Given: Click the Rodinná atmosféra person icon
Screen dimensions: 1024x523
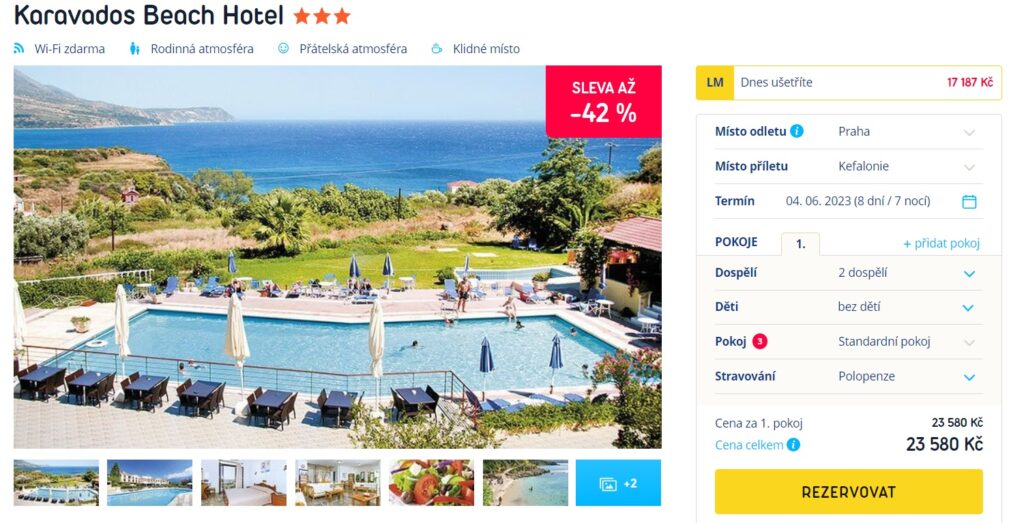Looking at the screenshot, I should tap(135, 48).
